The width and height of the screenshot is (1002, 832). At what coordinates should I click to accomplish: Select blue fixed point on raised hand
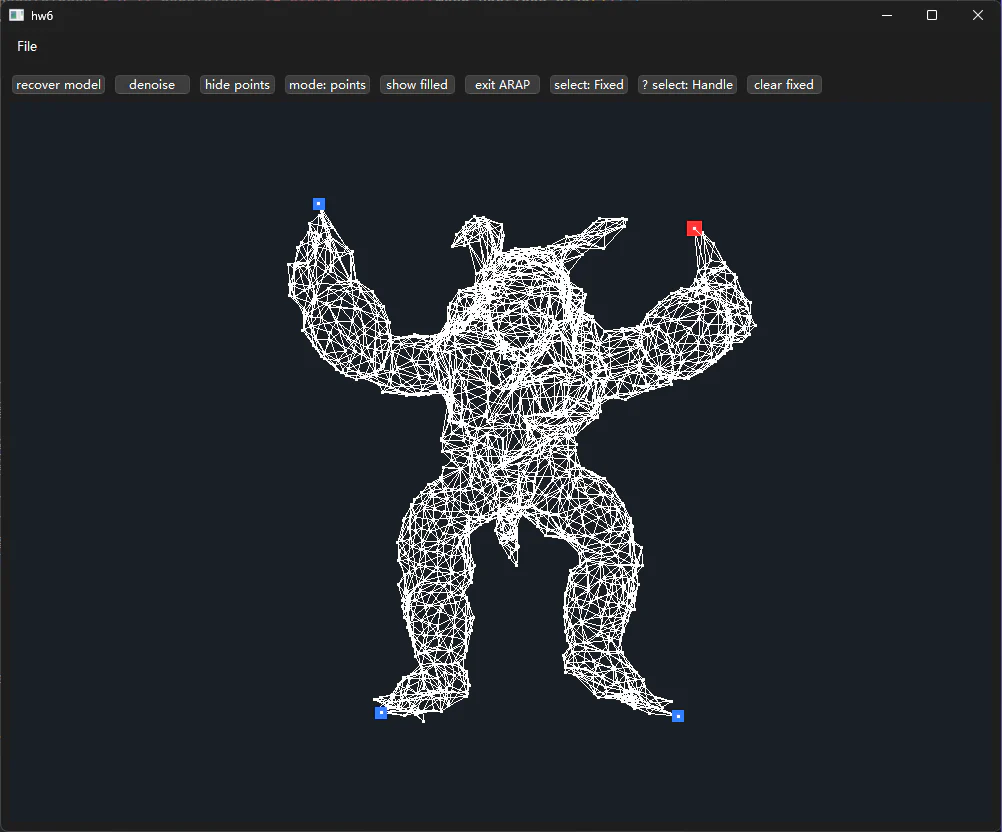tap(319, 204)
